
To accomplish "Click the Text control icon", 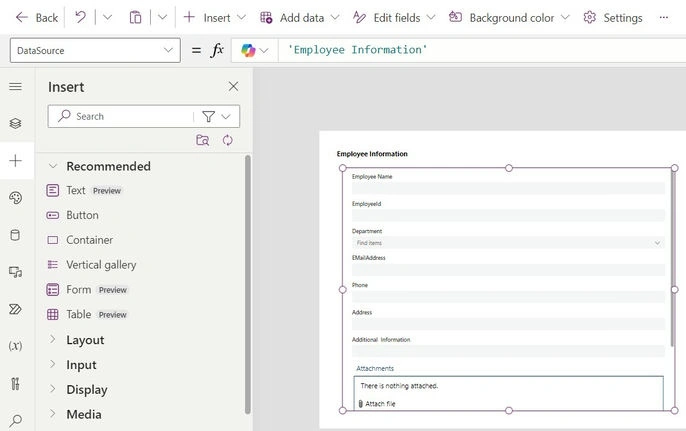I will click(x=52, y=190).
